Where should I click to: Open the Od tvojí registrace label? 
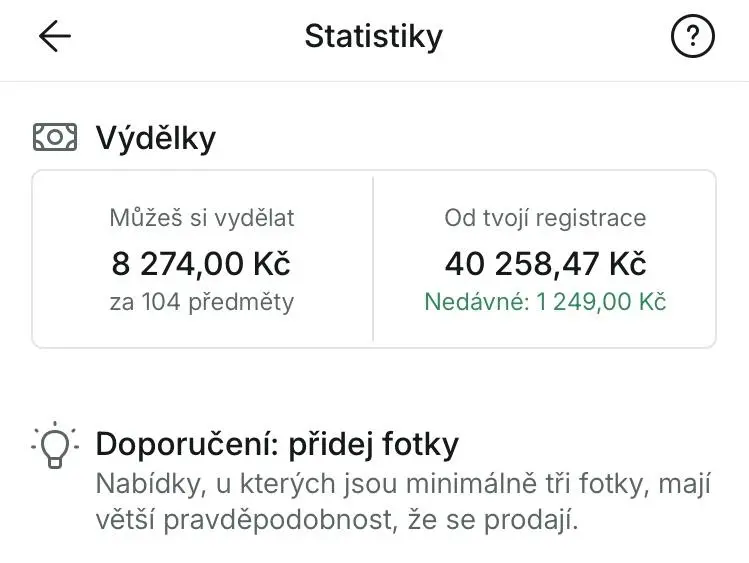tap(545, 218)
